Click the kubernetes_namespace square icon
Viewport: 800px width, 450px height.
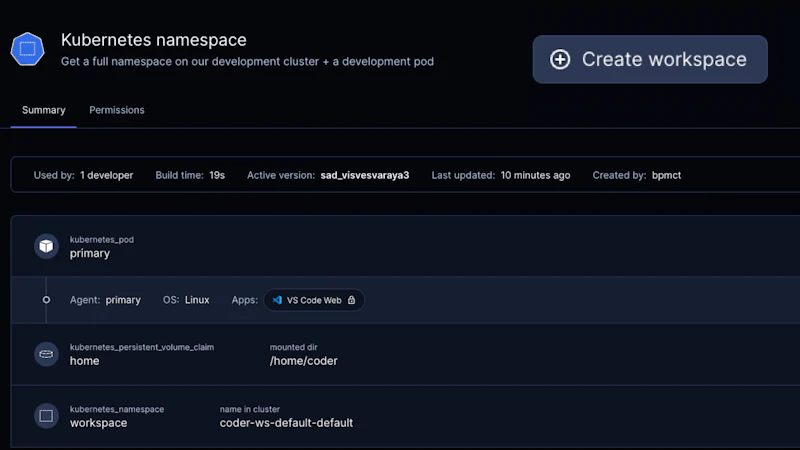coord(46,416)
